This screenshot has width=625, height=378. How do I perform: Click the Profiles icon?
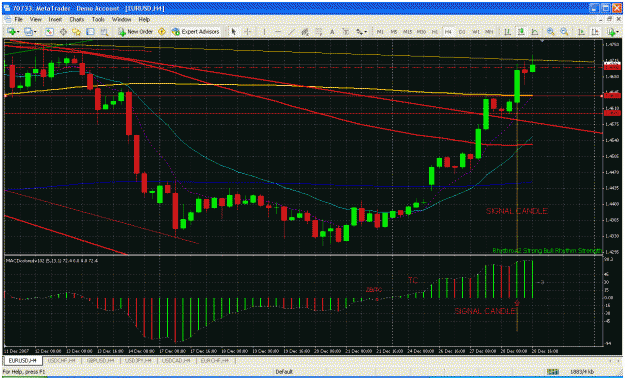pyautogui.click(x=28, y=32)
